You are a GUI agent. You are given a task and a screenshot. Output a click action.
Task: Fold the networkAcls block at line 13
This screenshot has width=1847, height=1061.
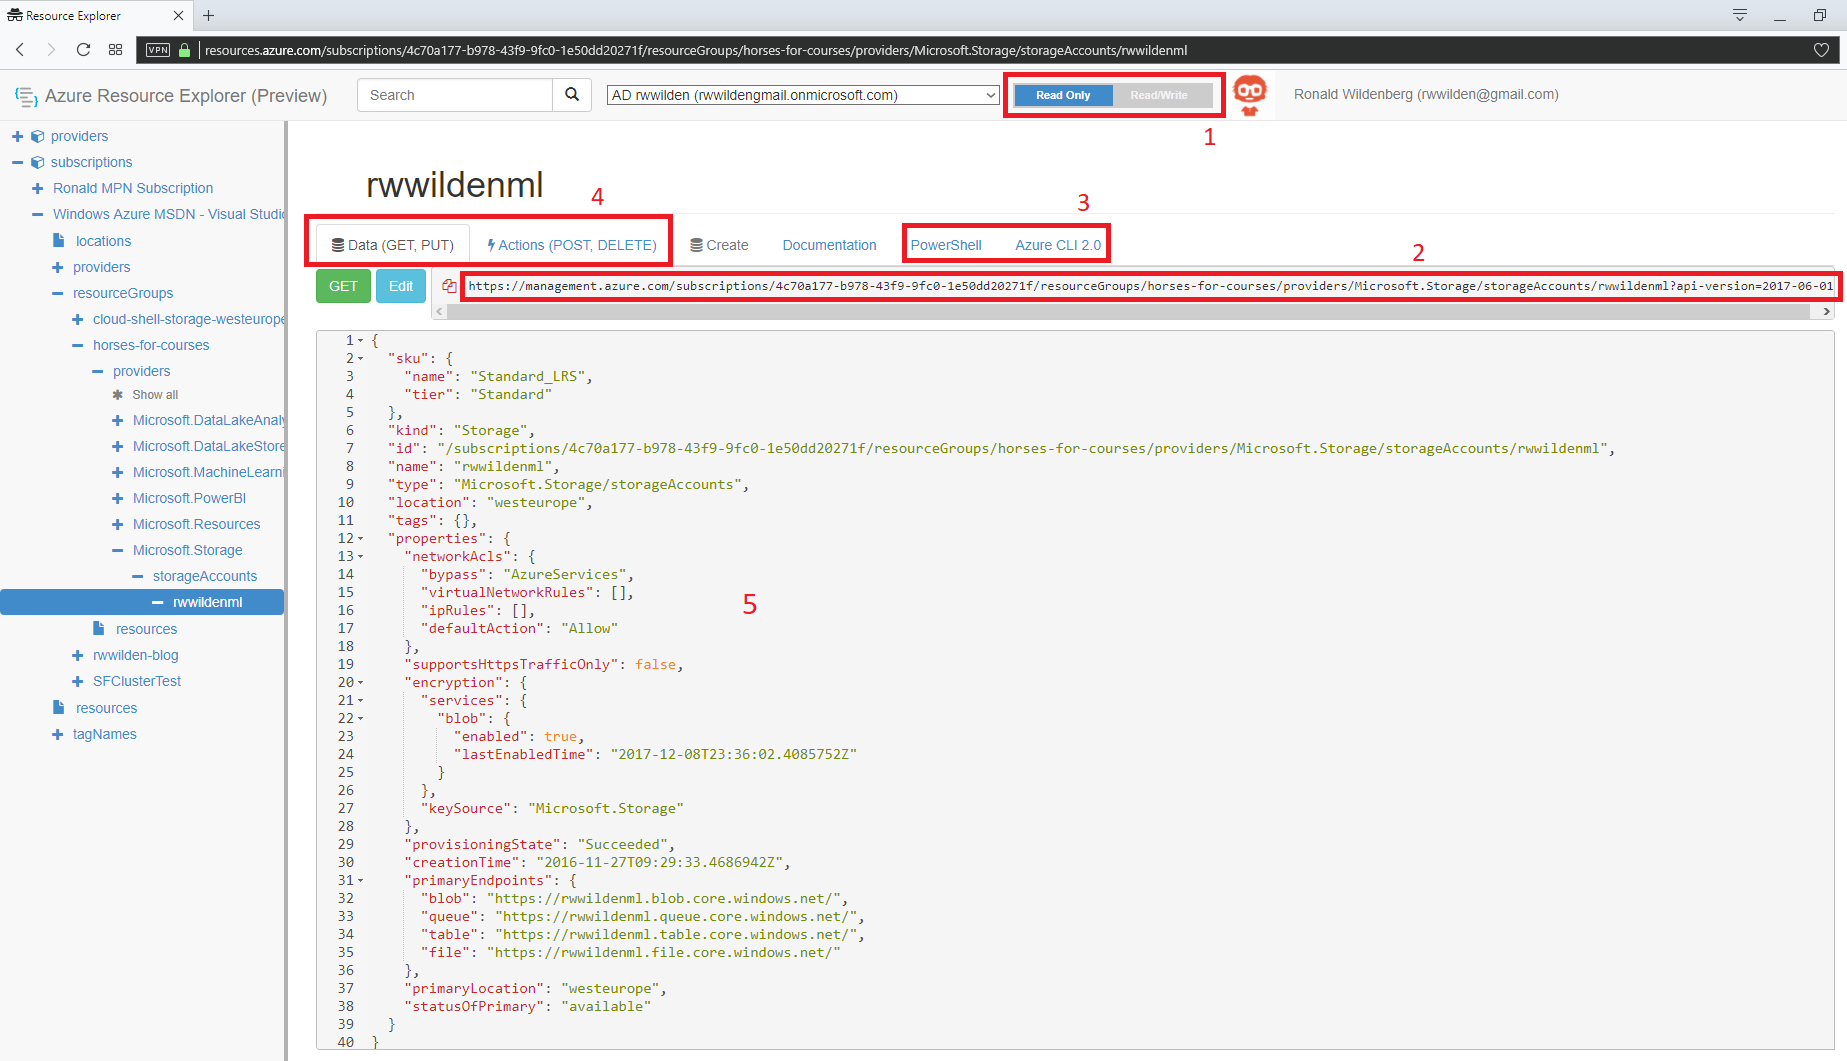point(361,556)
